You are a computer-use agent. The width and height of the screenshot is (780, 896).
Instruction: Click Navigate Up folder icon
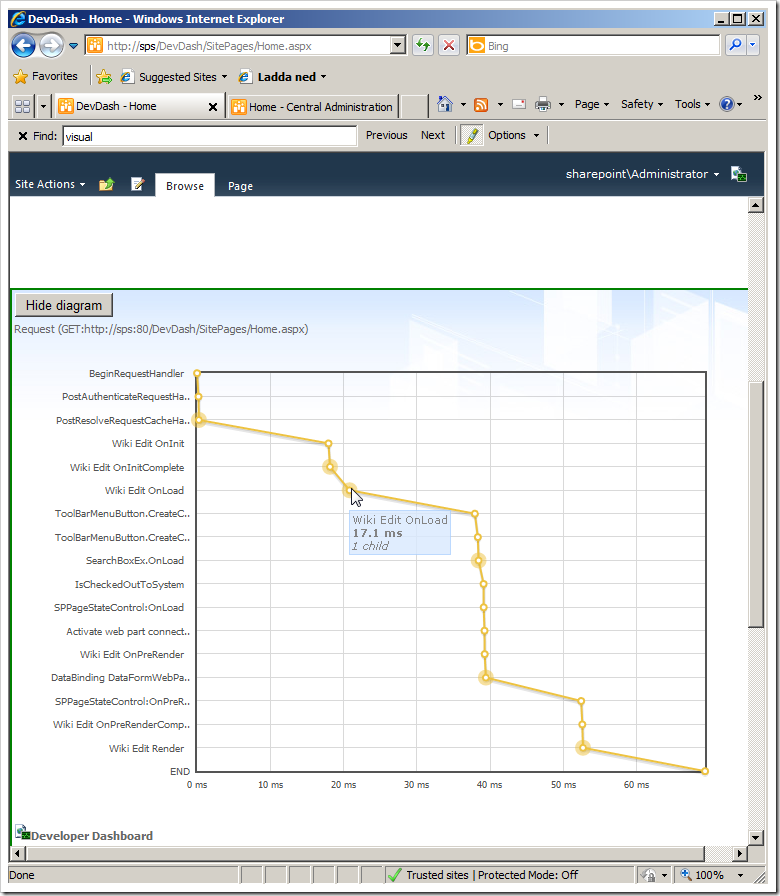point(106,184)
